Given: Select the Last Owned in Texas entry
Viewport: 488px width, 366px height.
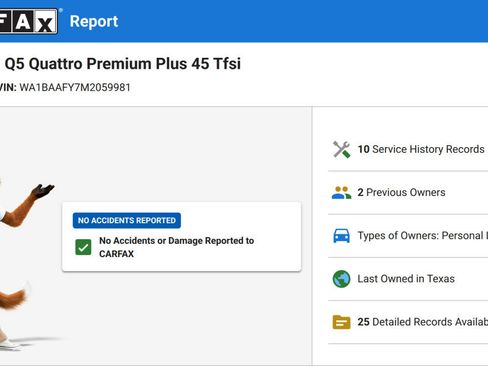Looking at the screenshot, I should pos(408,279).
